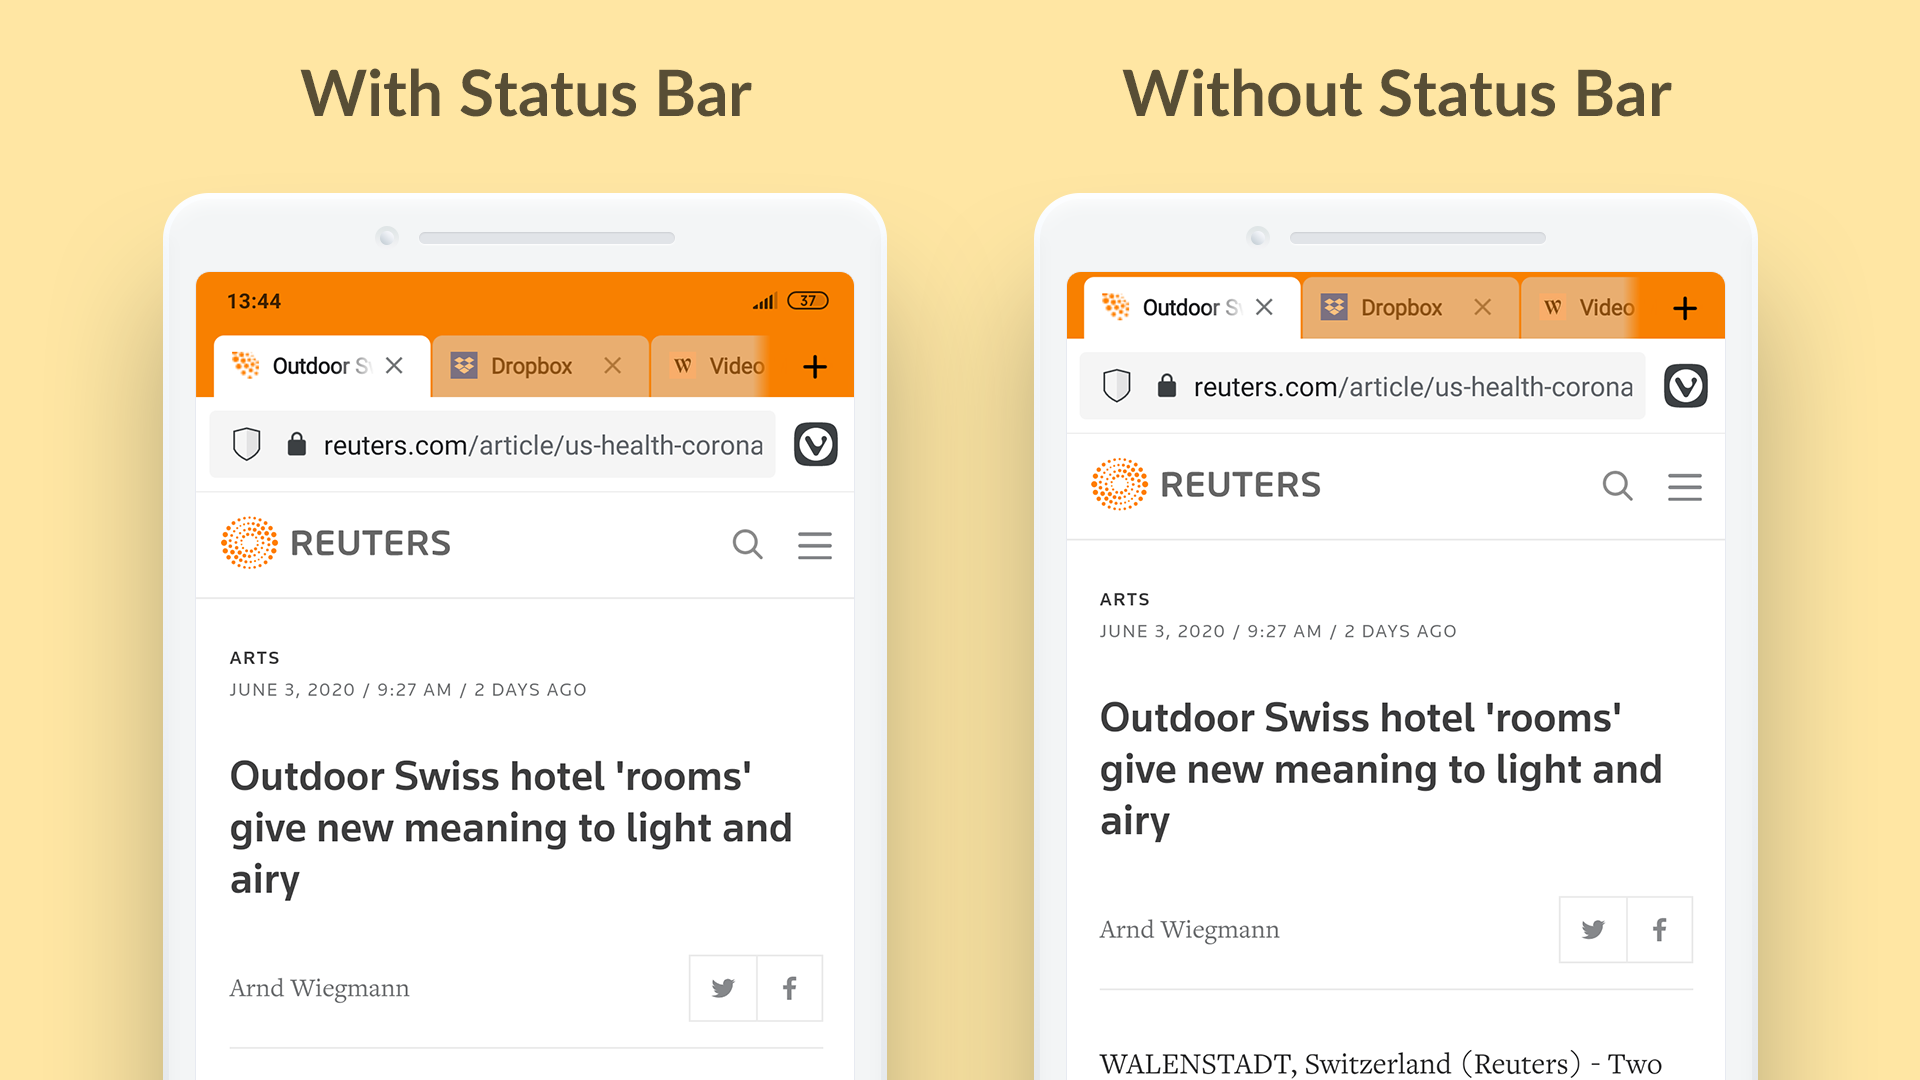This screenshot has height=1080, width=1920.
Task: Click article headline in left phone
Action: pyautogui.click(x=511, y=828)
